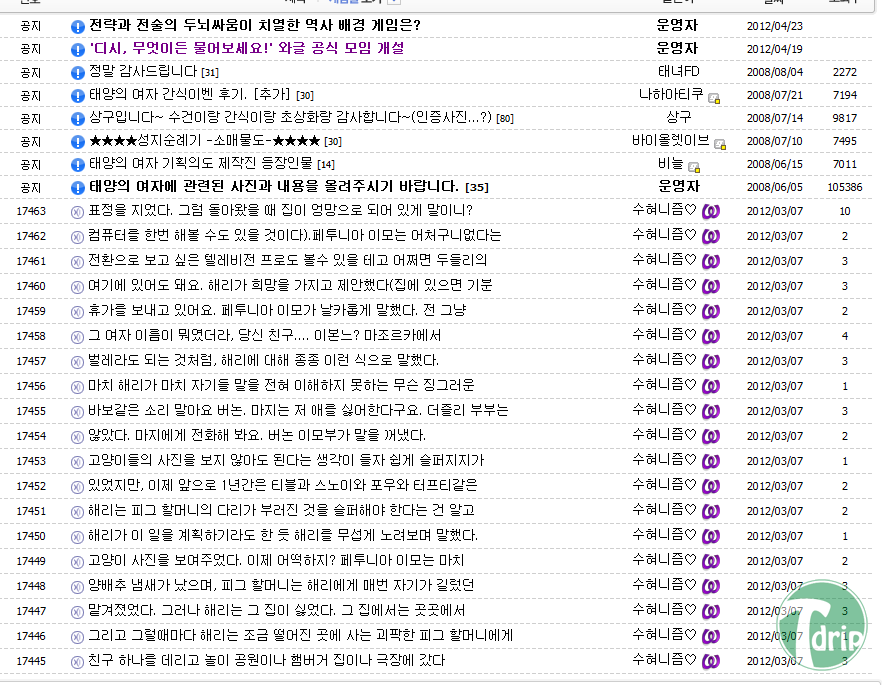Click the purple author badge in row 17451
The width and height of the screenshot is (882, 685).
[x=711, y=511]
